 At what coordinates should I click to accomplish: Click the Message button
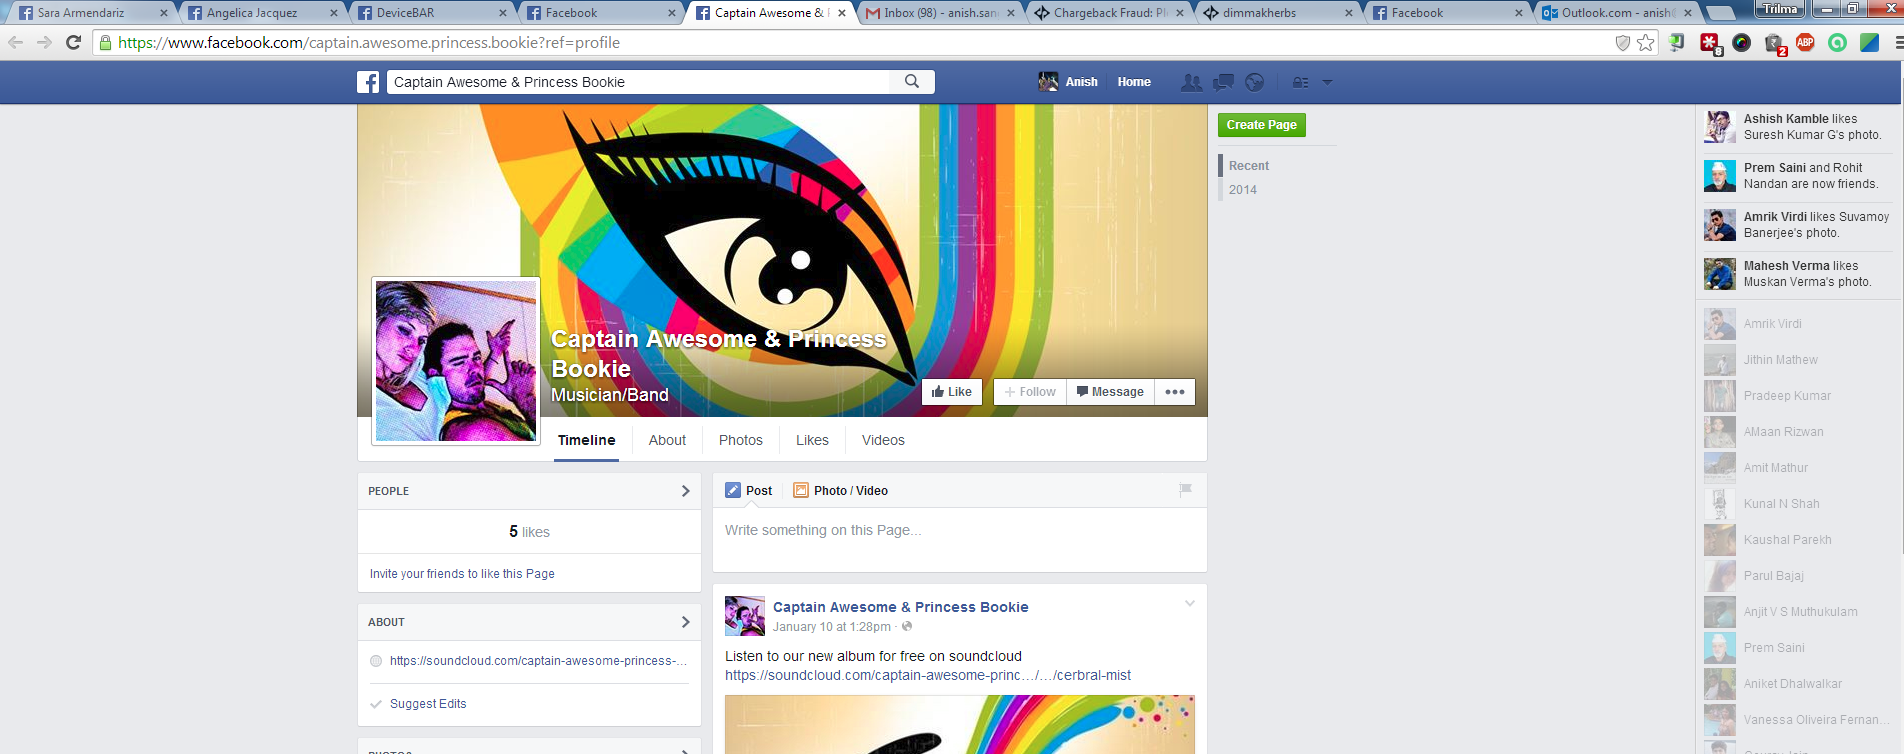click(1110, 392)
